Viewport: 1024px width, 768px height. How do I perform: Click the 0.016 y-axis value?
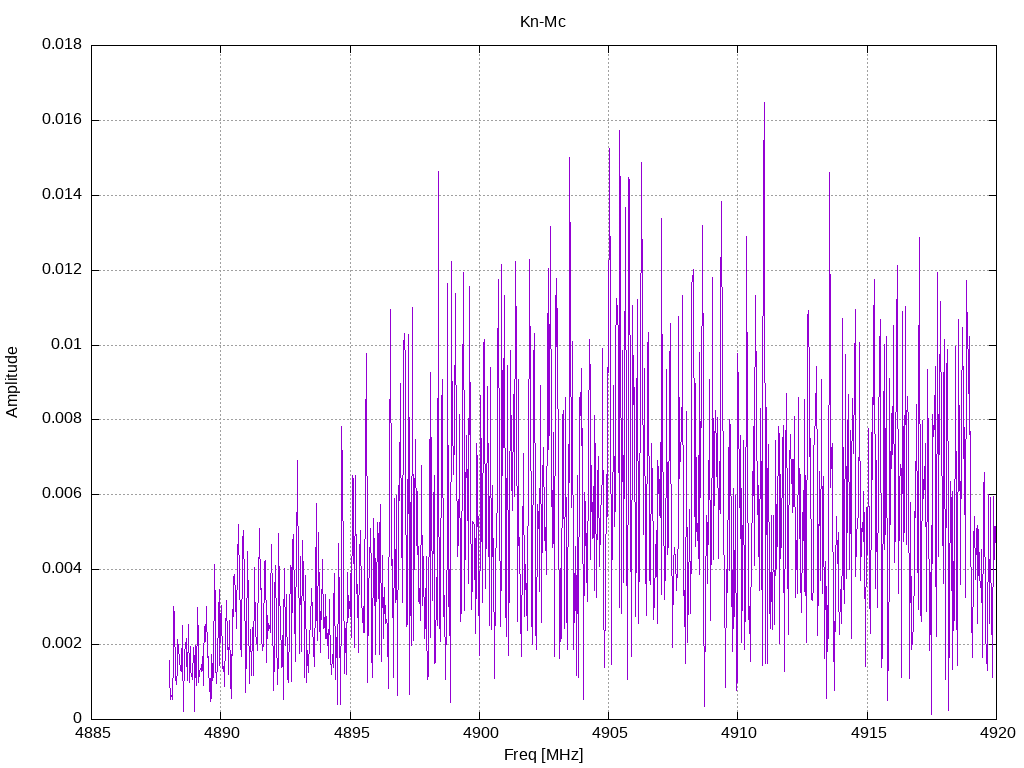(x=62, y=120)
